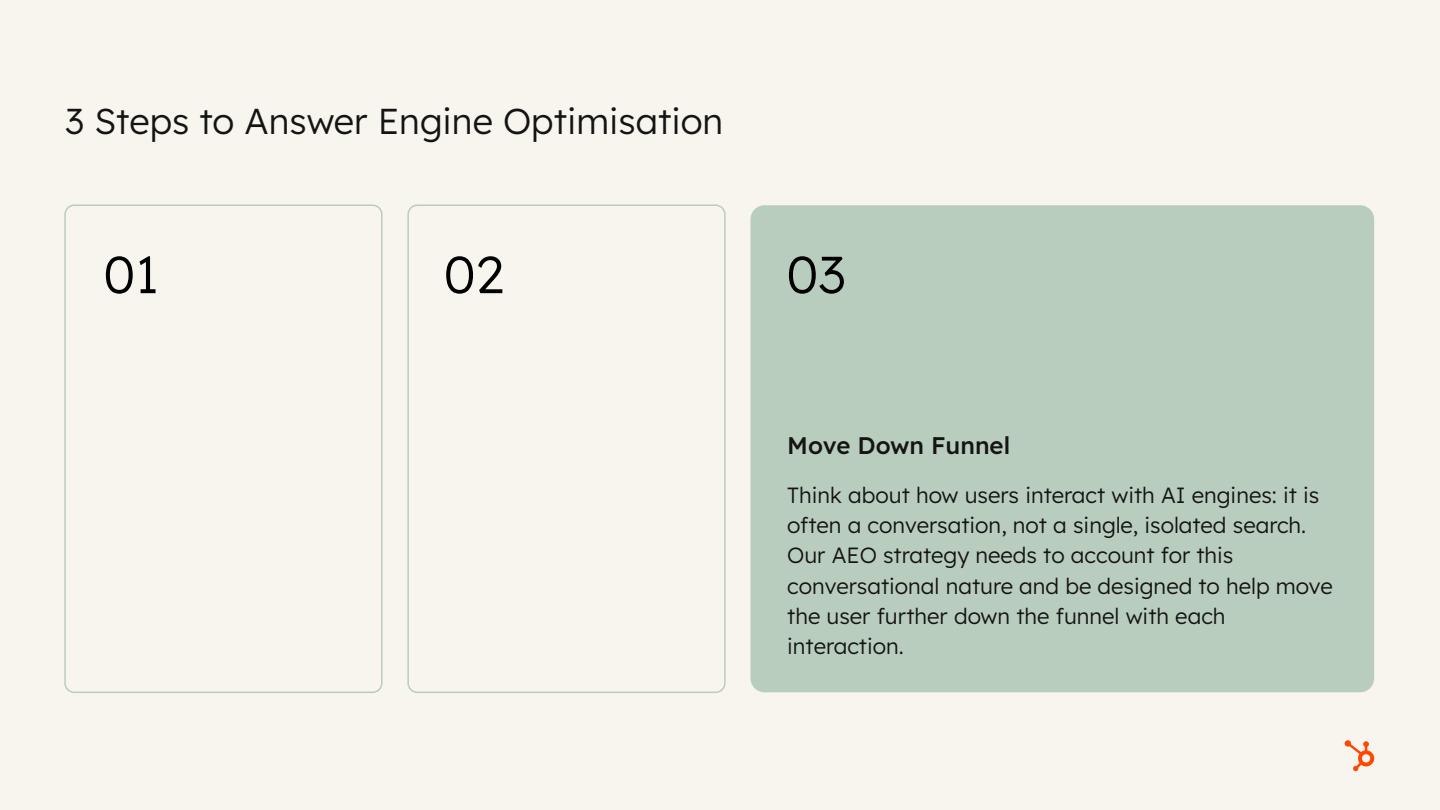Image resolution: width=1440 pixels, height=810 pixels.
Task: Click the number 02 label
Action: (474, 275)
